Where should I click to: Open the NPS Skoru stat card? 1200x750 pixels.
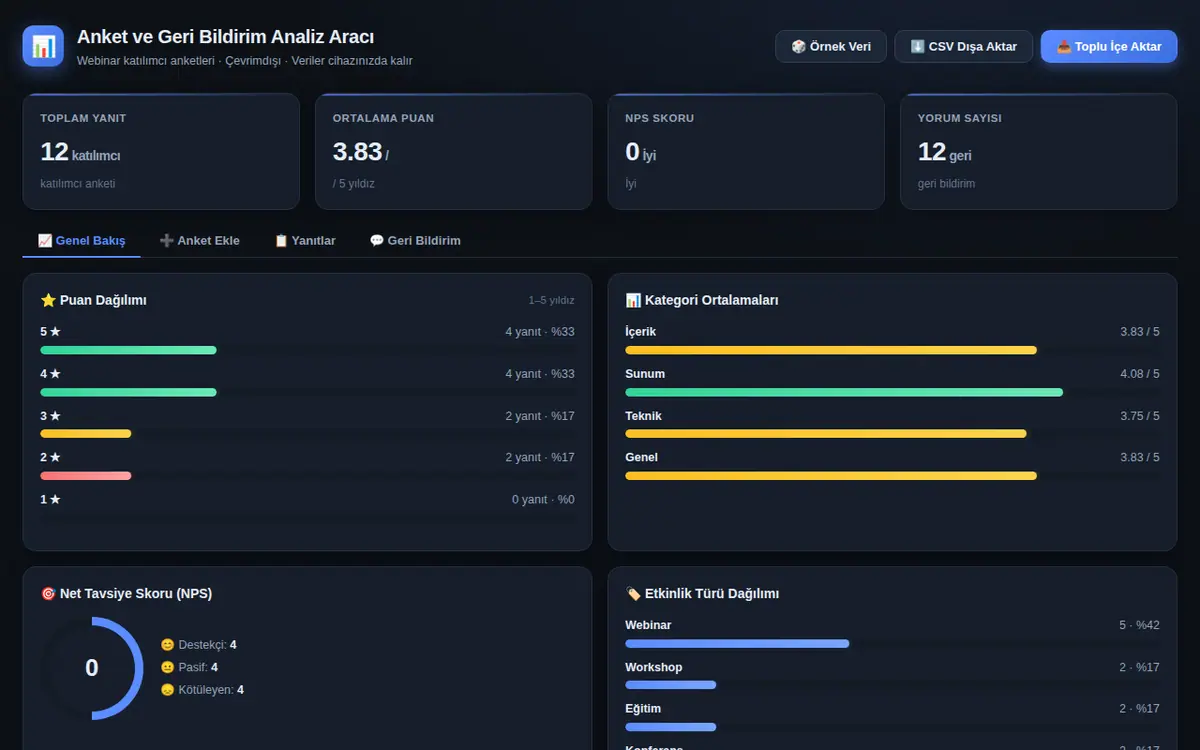(x=746, y=152)
